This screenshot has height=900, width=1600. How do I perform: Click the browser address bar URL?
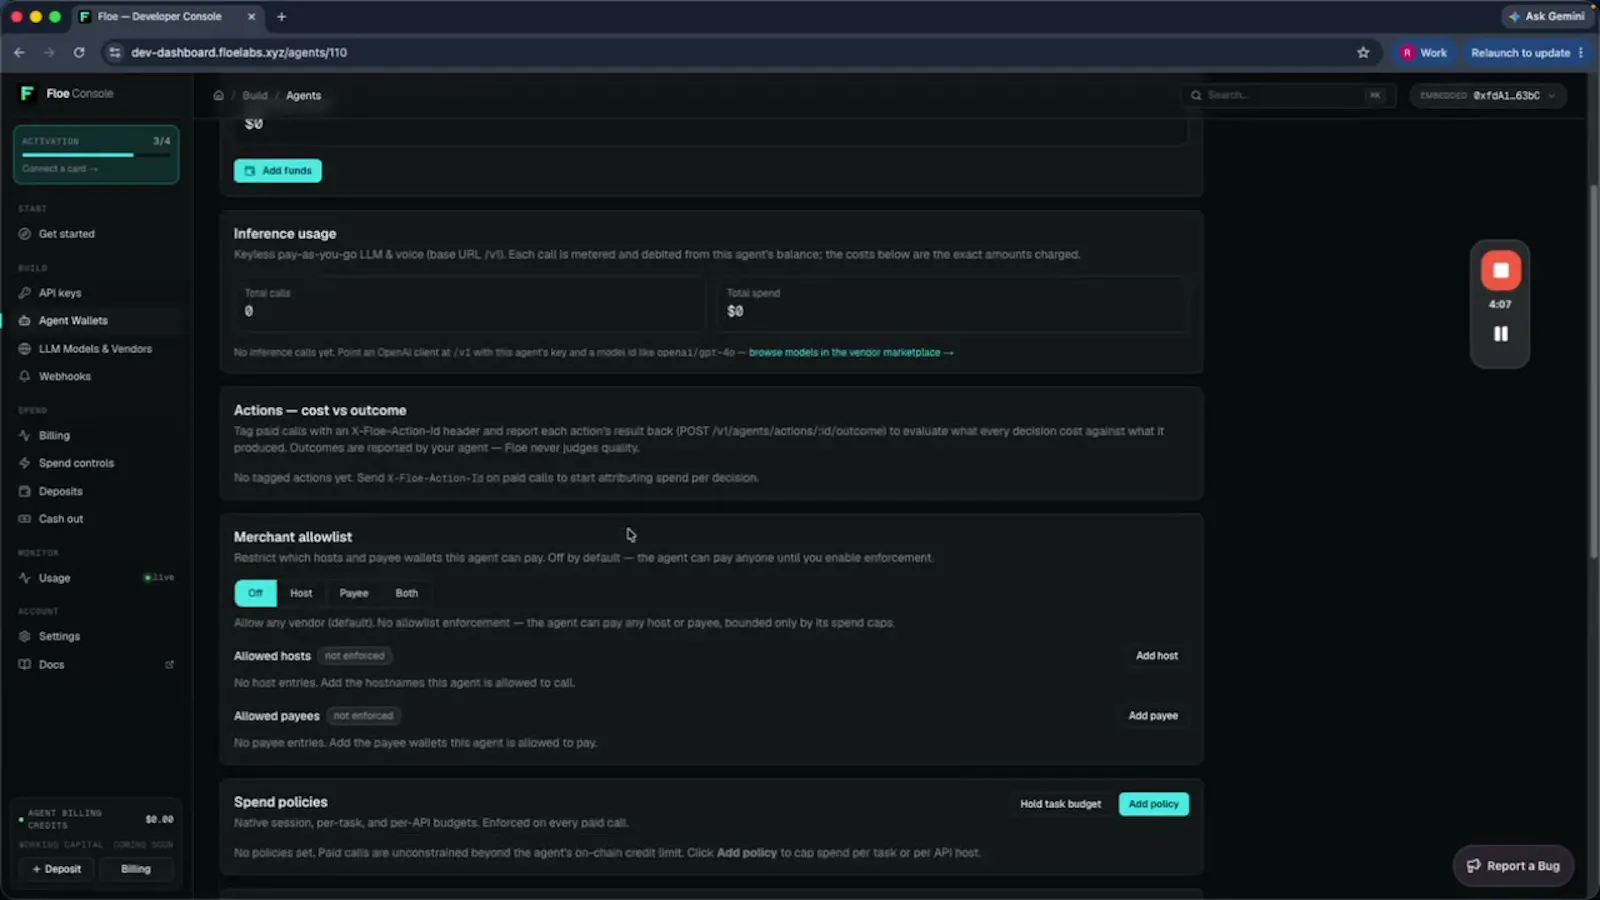point(239,53)
